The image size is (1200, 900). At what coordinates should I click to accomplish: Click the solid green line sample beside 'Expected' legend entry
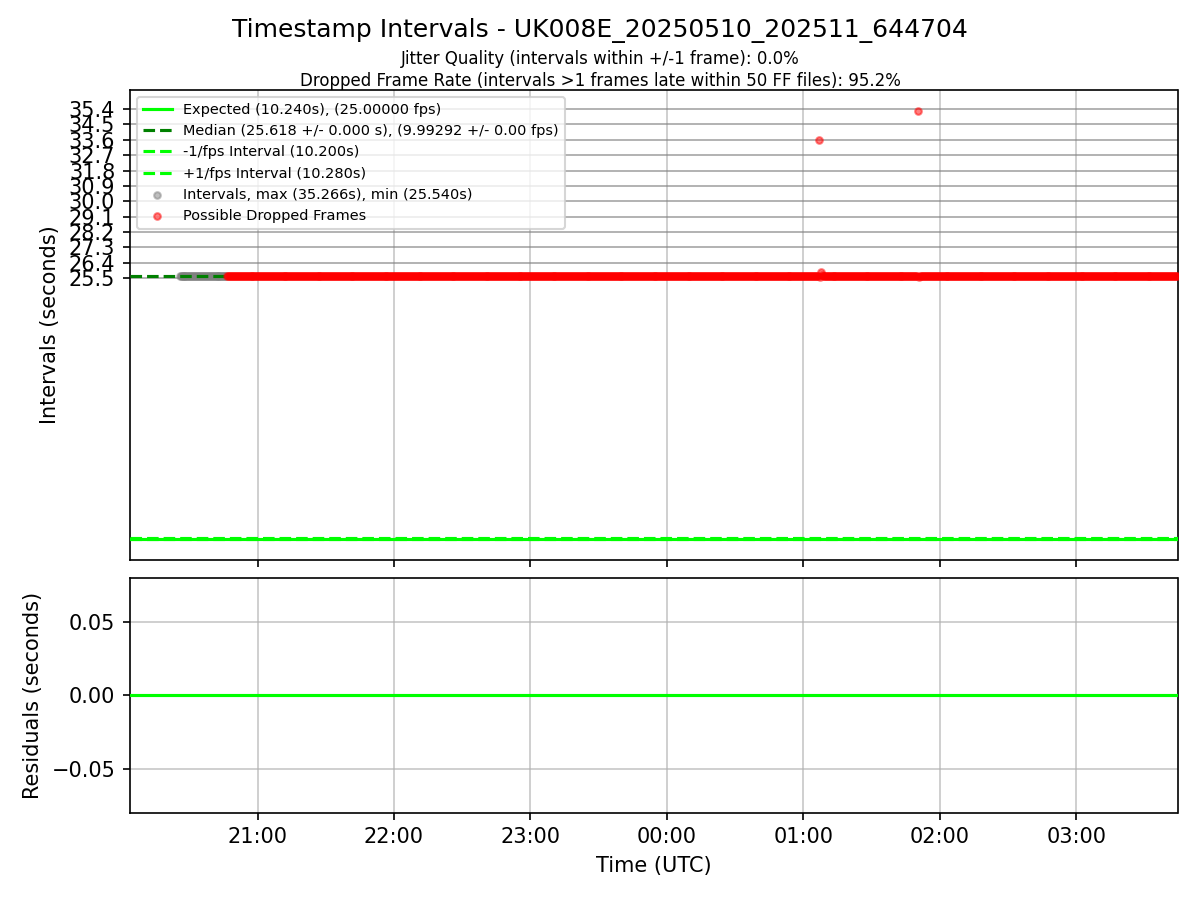click(x=157, y=109)
